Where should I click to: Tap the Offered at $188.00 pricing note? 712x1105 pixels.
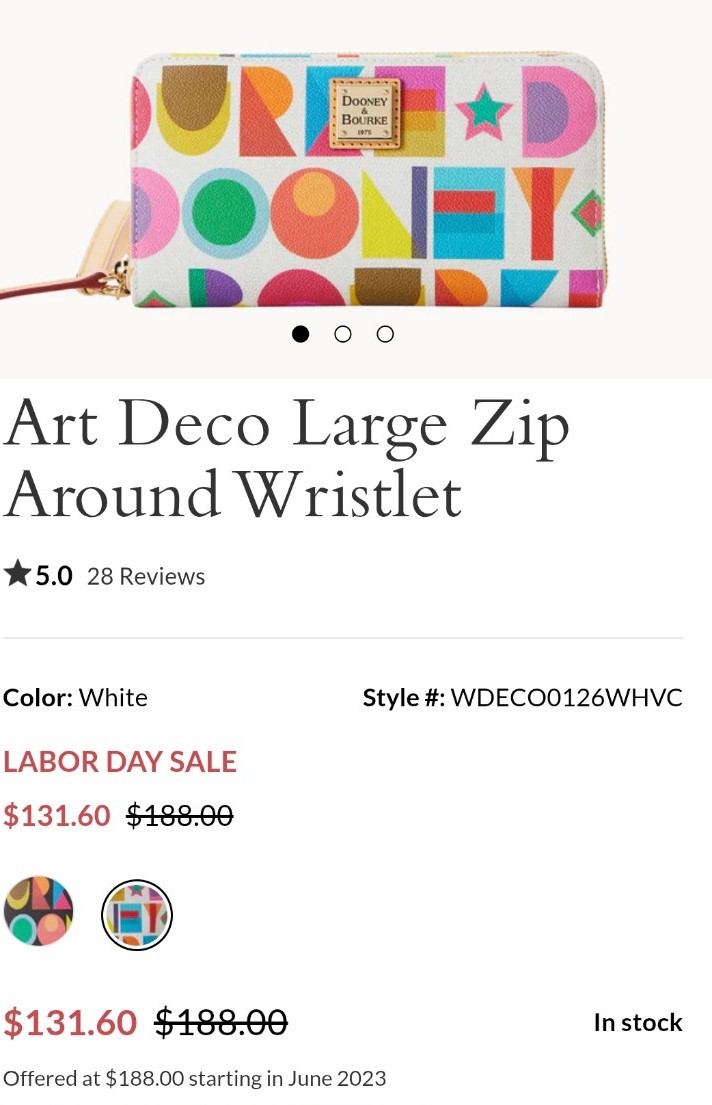click(195, 1078)
